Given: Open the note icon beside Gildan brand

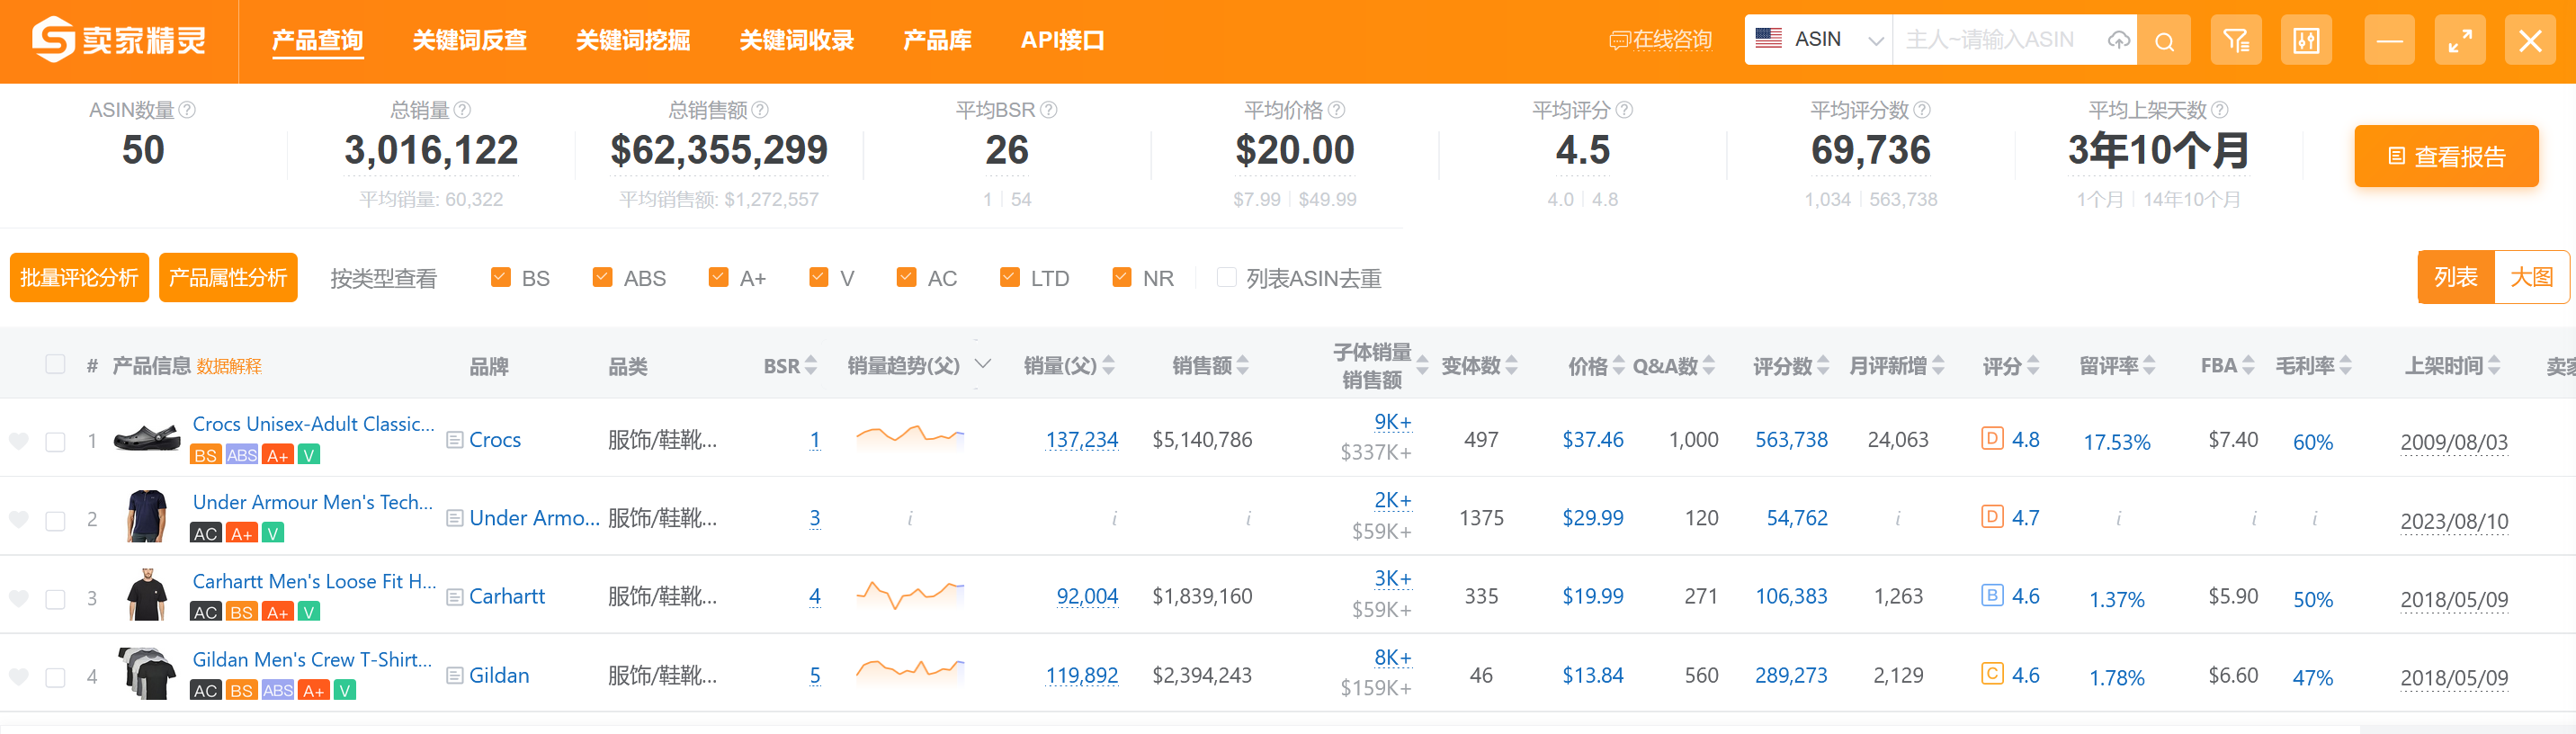Looking at the screenshot, I should pyautogui.click(x=454, y=676).
